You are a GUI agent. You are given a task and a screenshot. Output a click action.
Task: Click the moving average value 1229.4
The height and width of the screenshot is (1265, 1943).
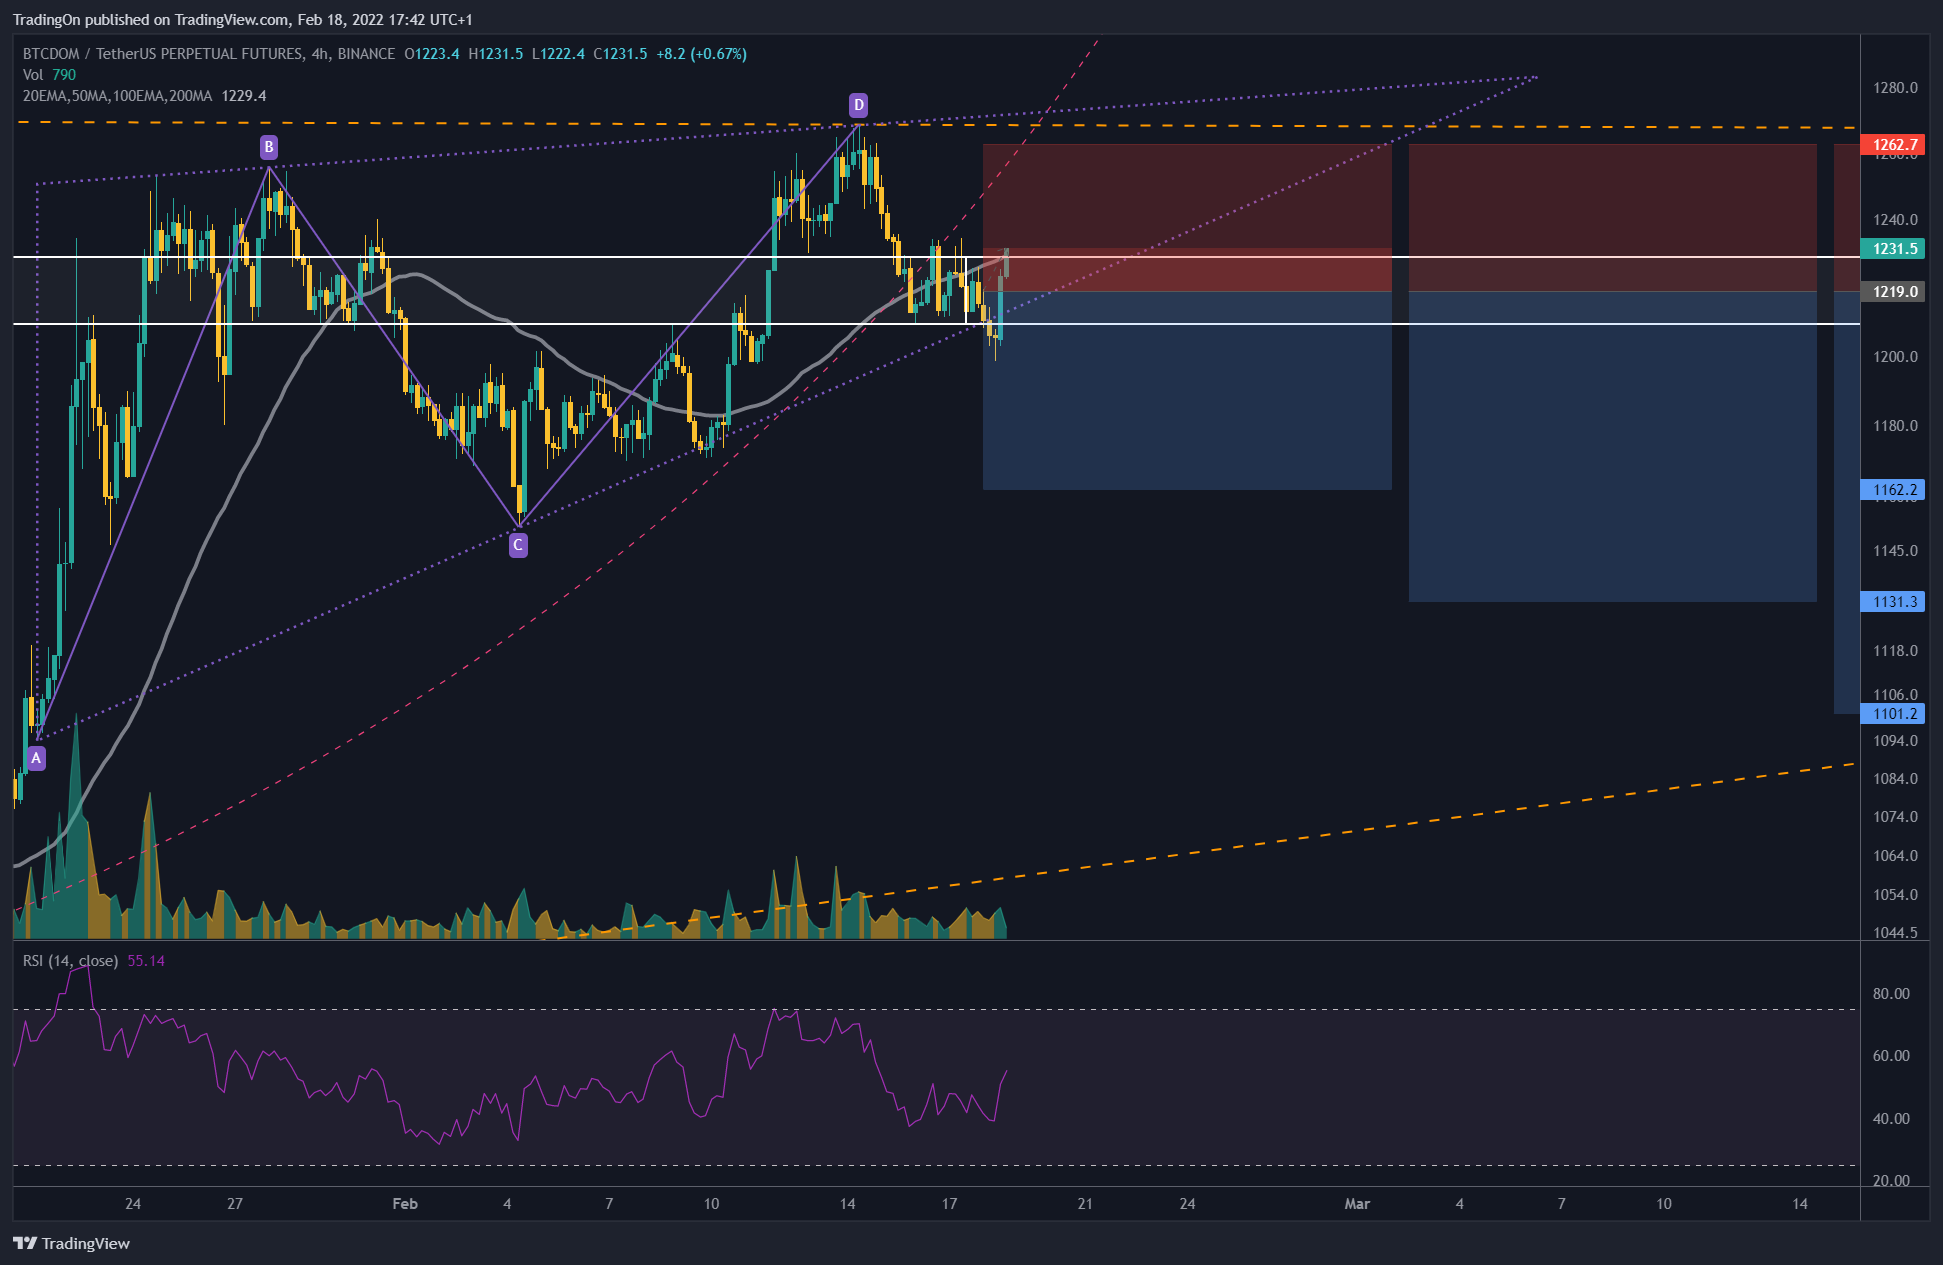244,96
